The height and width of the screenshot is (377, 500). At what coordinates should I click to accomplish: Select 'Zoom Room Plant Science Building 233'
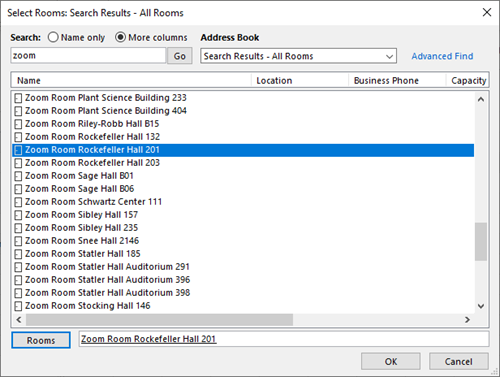[106, 98]
